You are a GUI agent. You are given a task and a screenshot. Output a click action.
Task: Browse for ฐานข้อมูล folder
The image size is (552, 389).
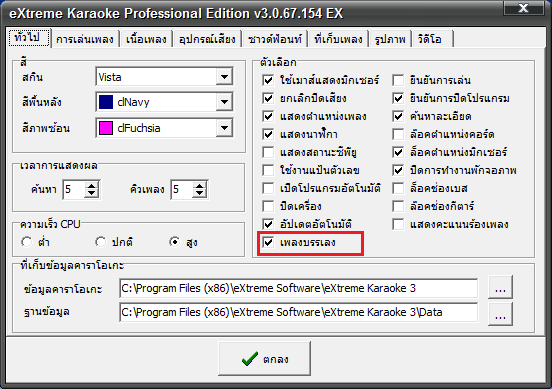(x=500, y=314)
